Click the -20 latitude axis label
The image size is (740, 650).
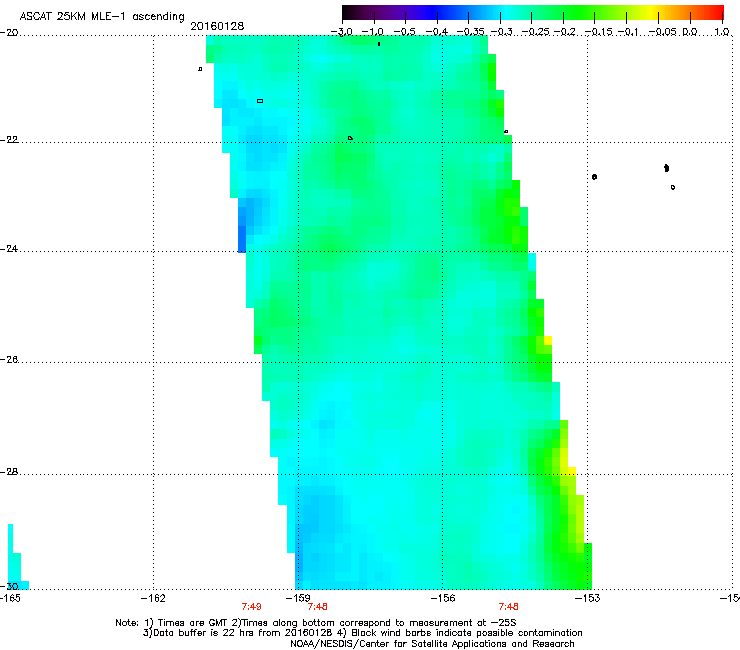click(9, 33)
